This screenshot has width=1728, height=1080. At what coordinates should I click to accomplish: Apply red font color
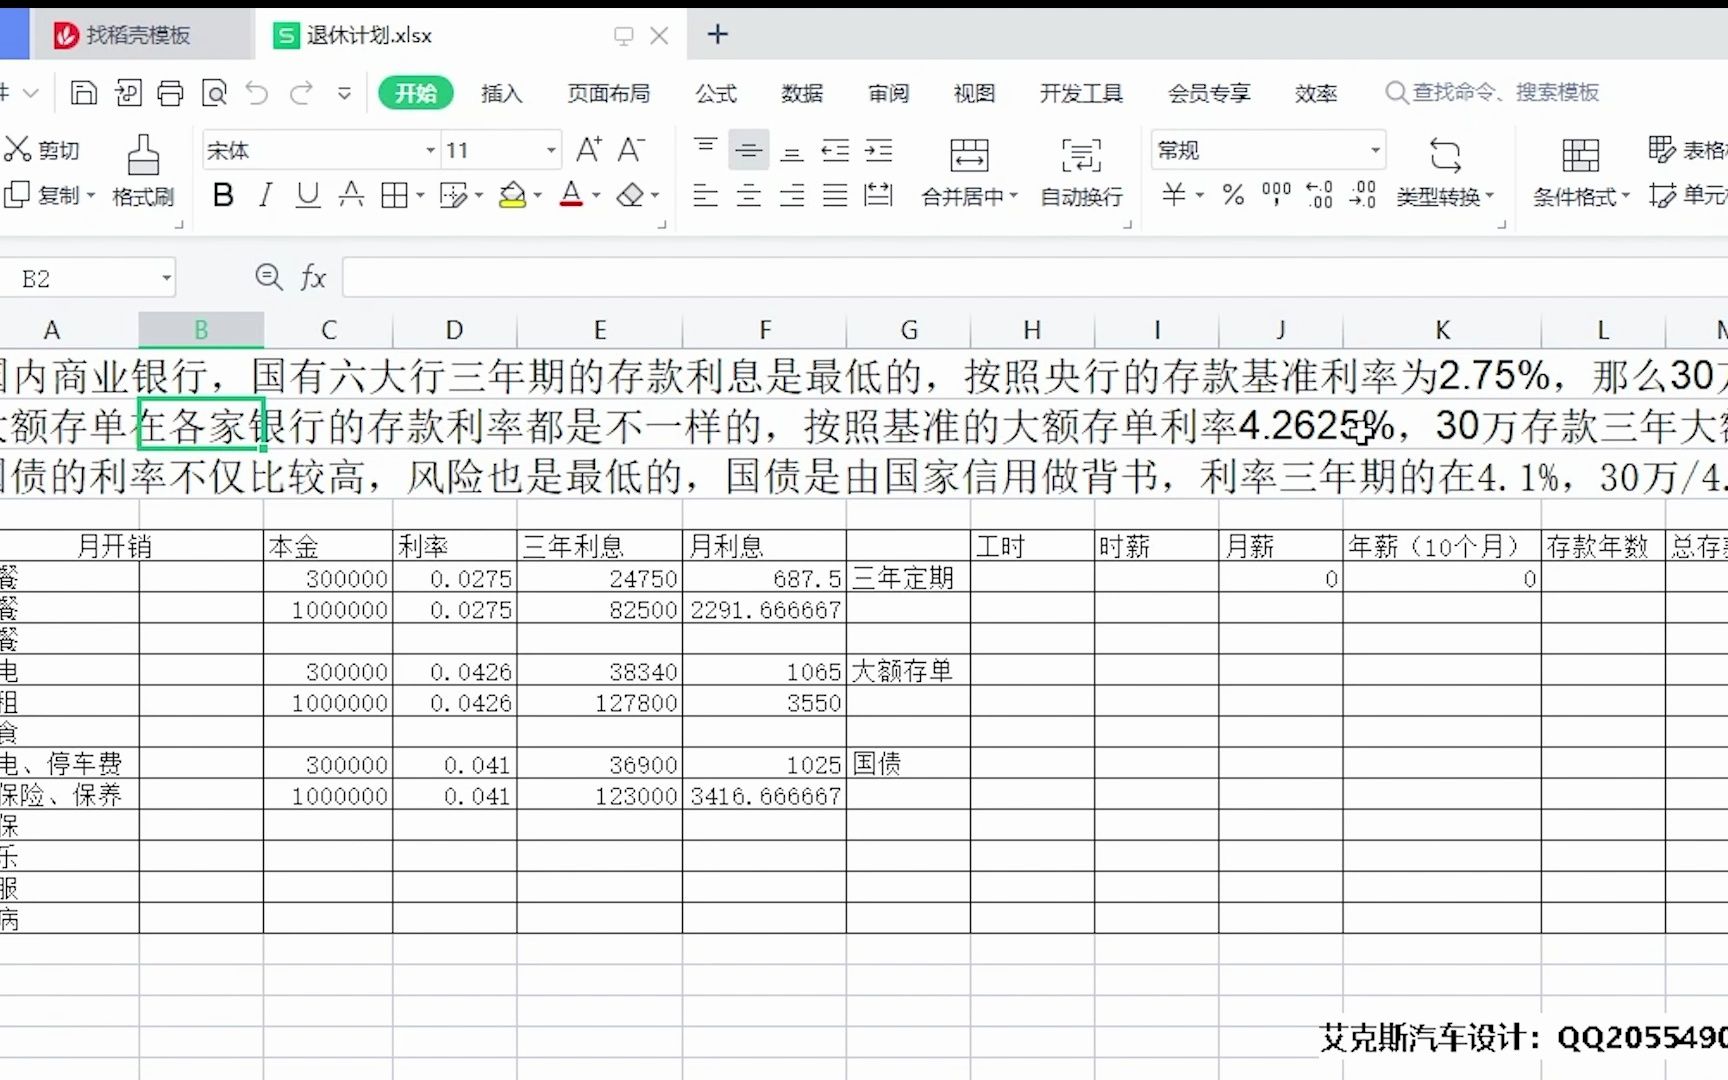coord(571,195)
